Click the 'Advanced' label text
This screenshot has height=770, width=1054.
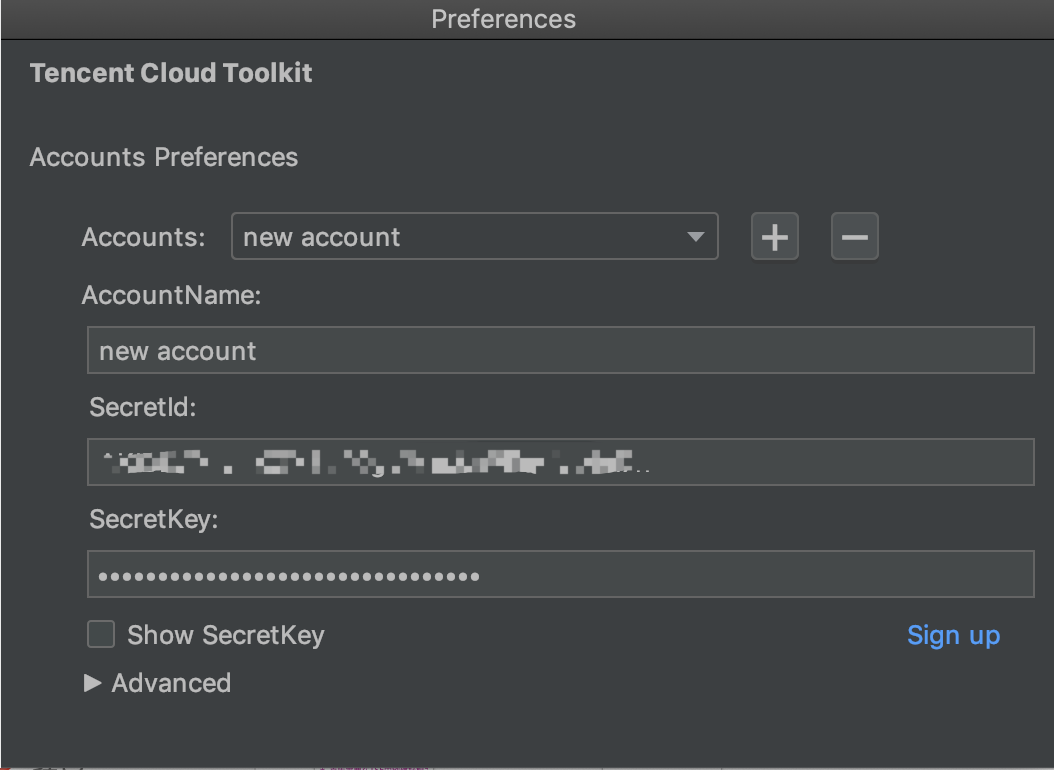[x=171, y=683]
